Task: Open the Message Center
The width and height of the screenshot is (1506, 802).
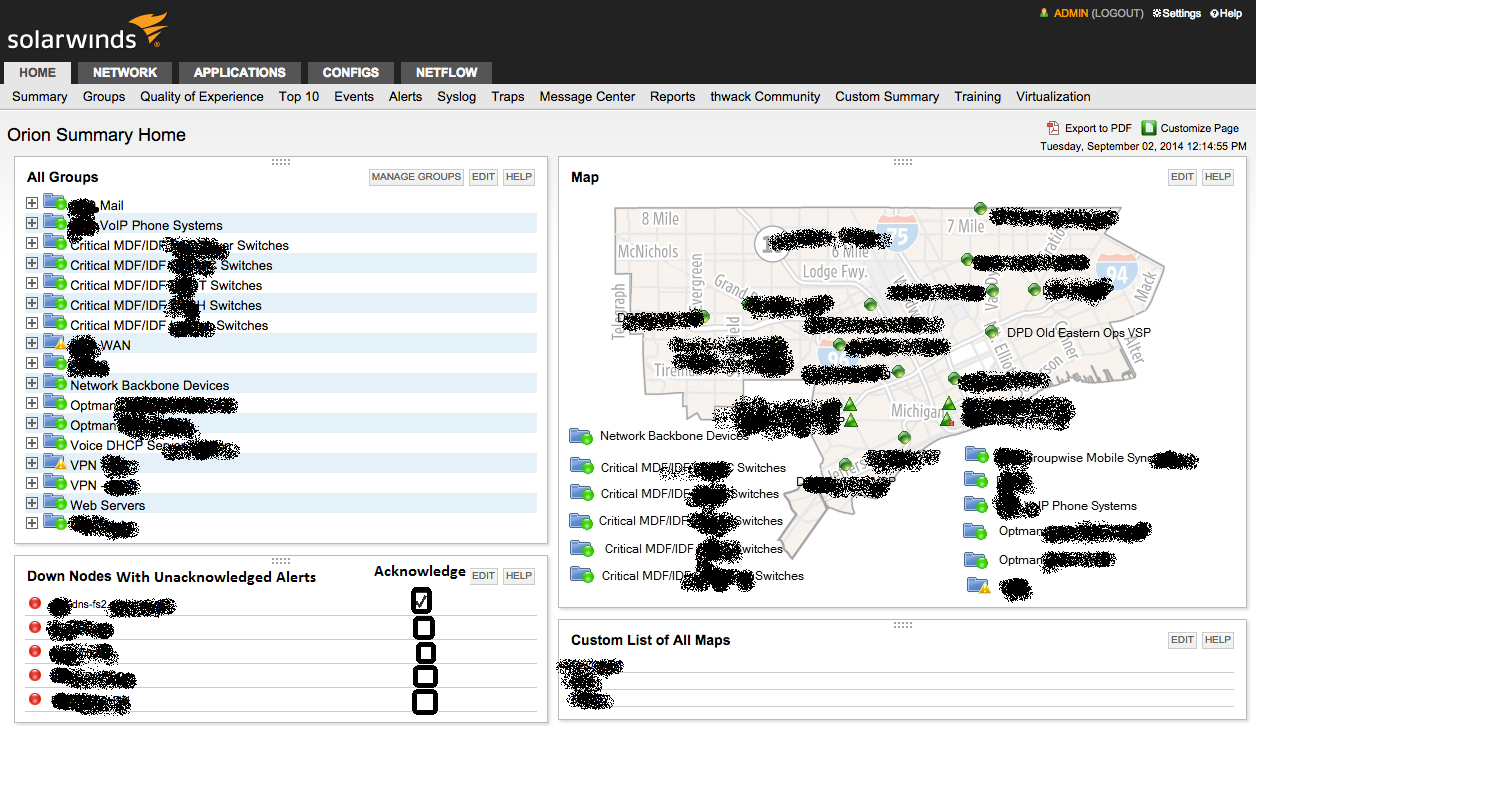Action: [587, 97]
